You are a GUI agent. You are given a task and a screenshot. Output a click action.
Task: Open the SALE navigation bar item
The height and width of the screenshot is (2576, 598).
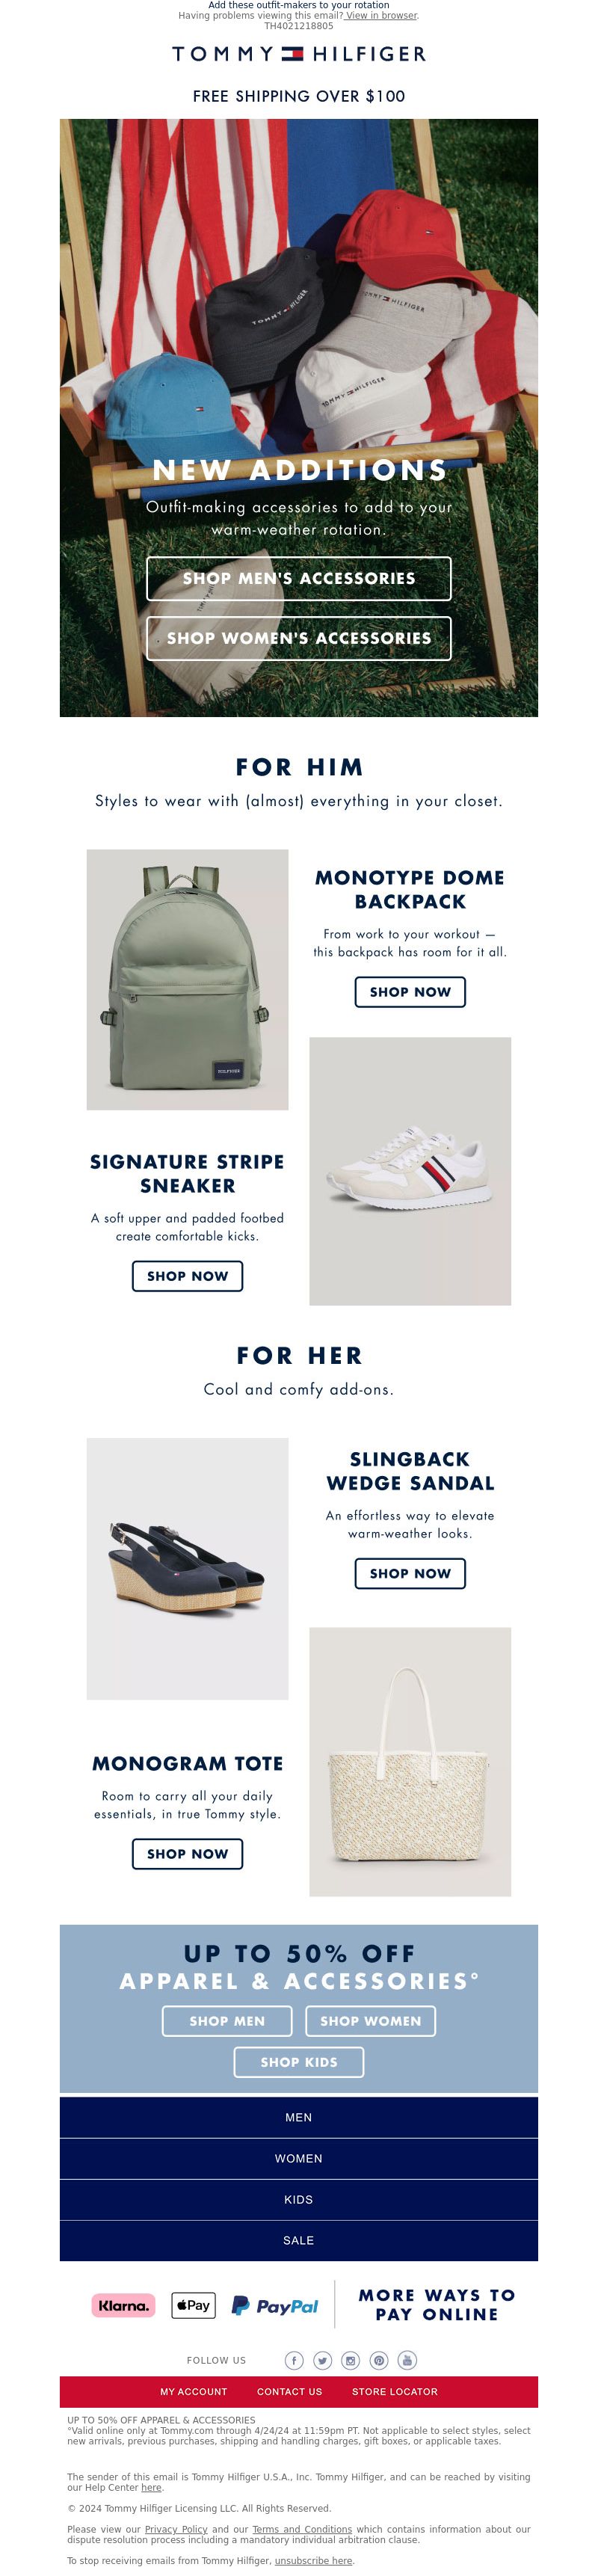click(x=299, y=2240)
